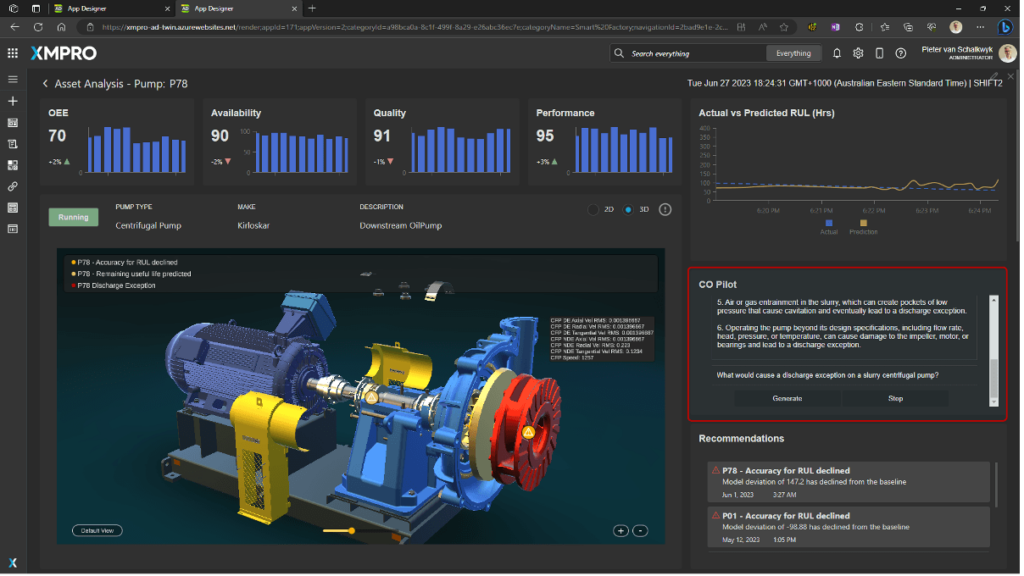Screen dimensions: 1024x576
Task: Go back using Asset Analysis chevron
Action: [45, 84]
